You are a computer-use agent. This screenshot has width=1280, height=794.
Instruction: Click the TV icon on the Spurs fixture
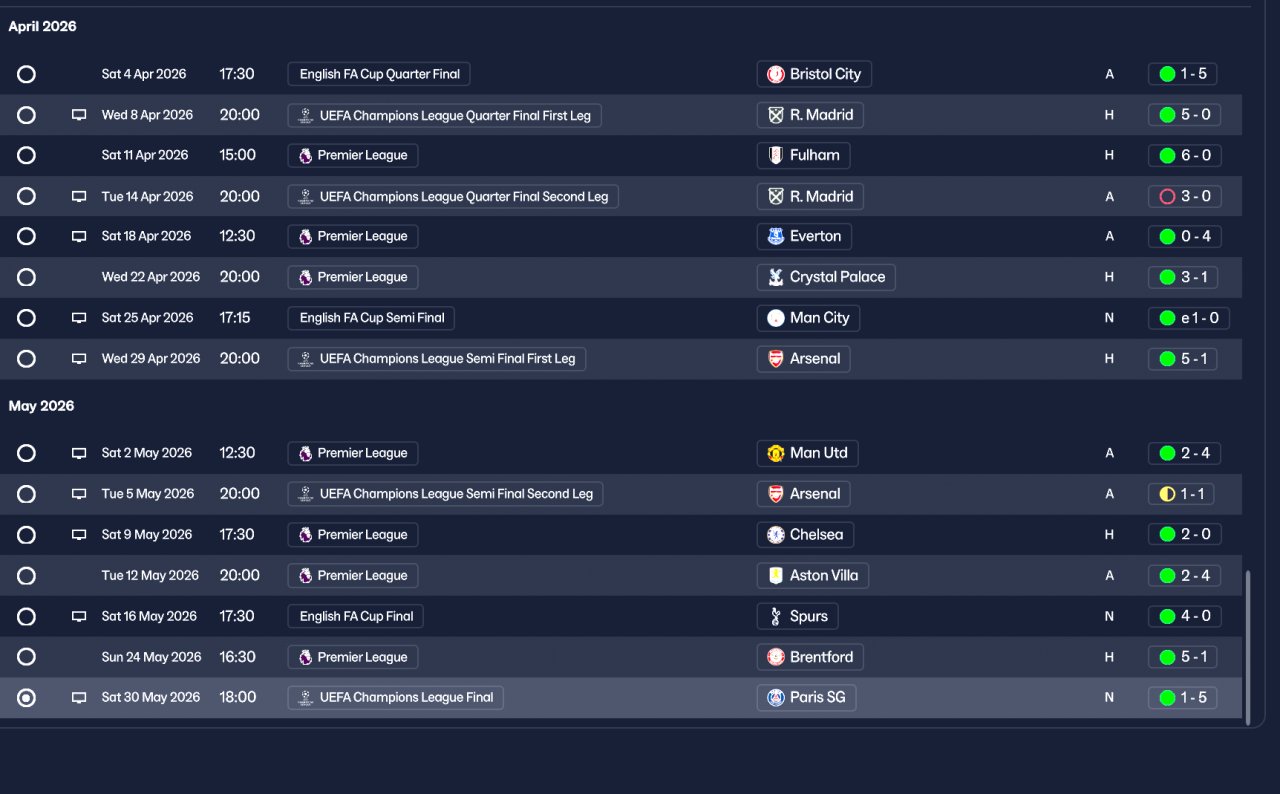pyautogui.click(x=79, y=616)
